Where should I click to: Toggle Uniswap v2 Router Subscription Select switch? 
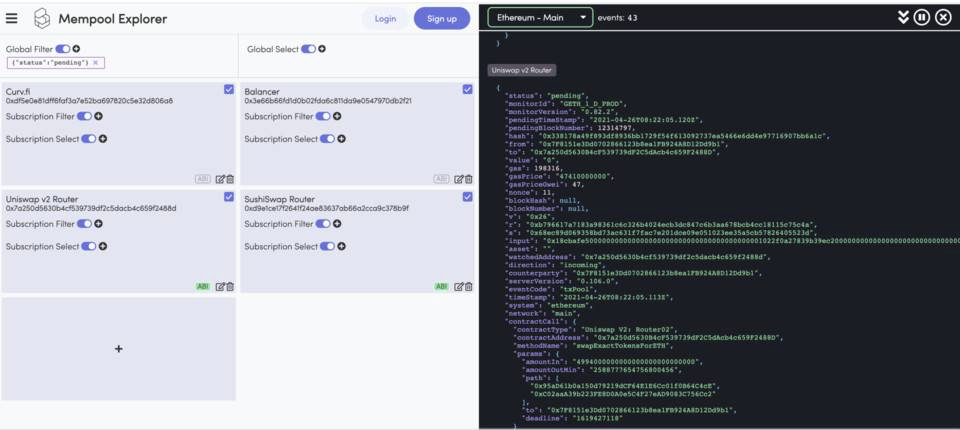click(89, 246)
